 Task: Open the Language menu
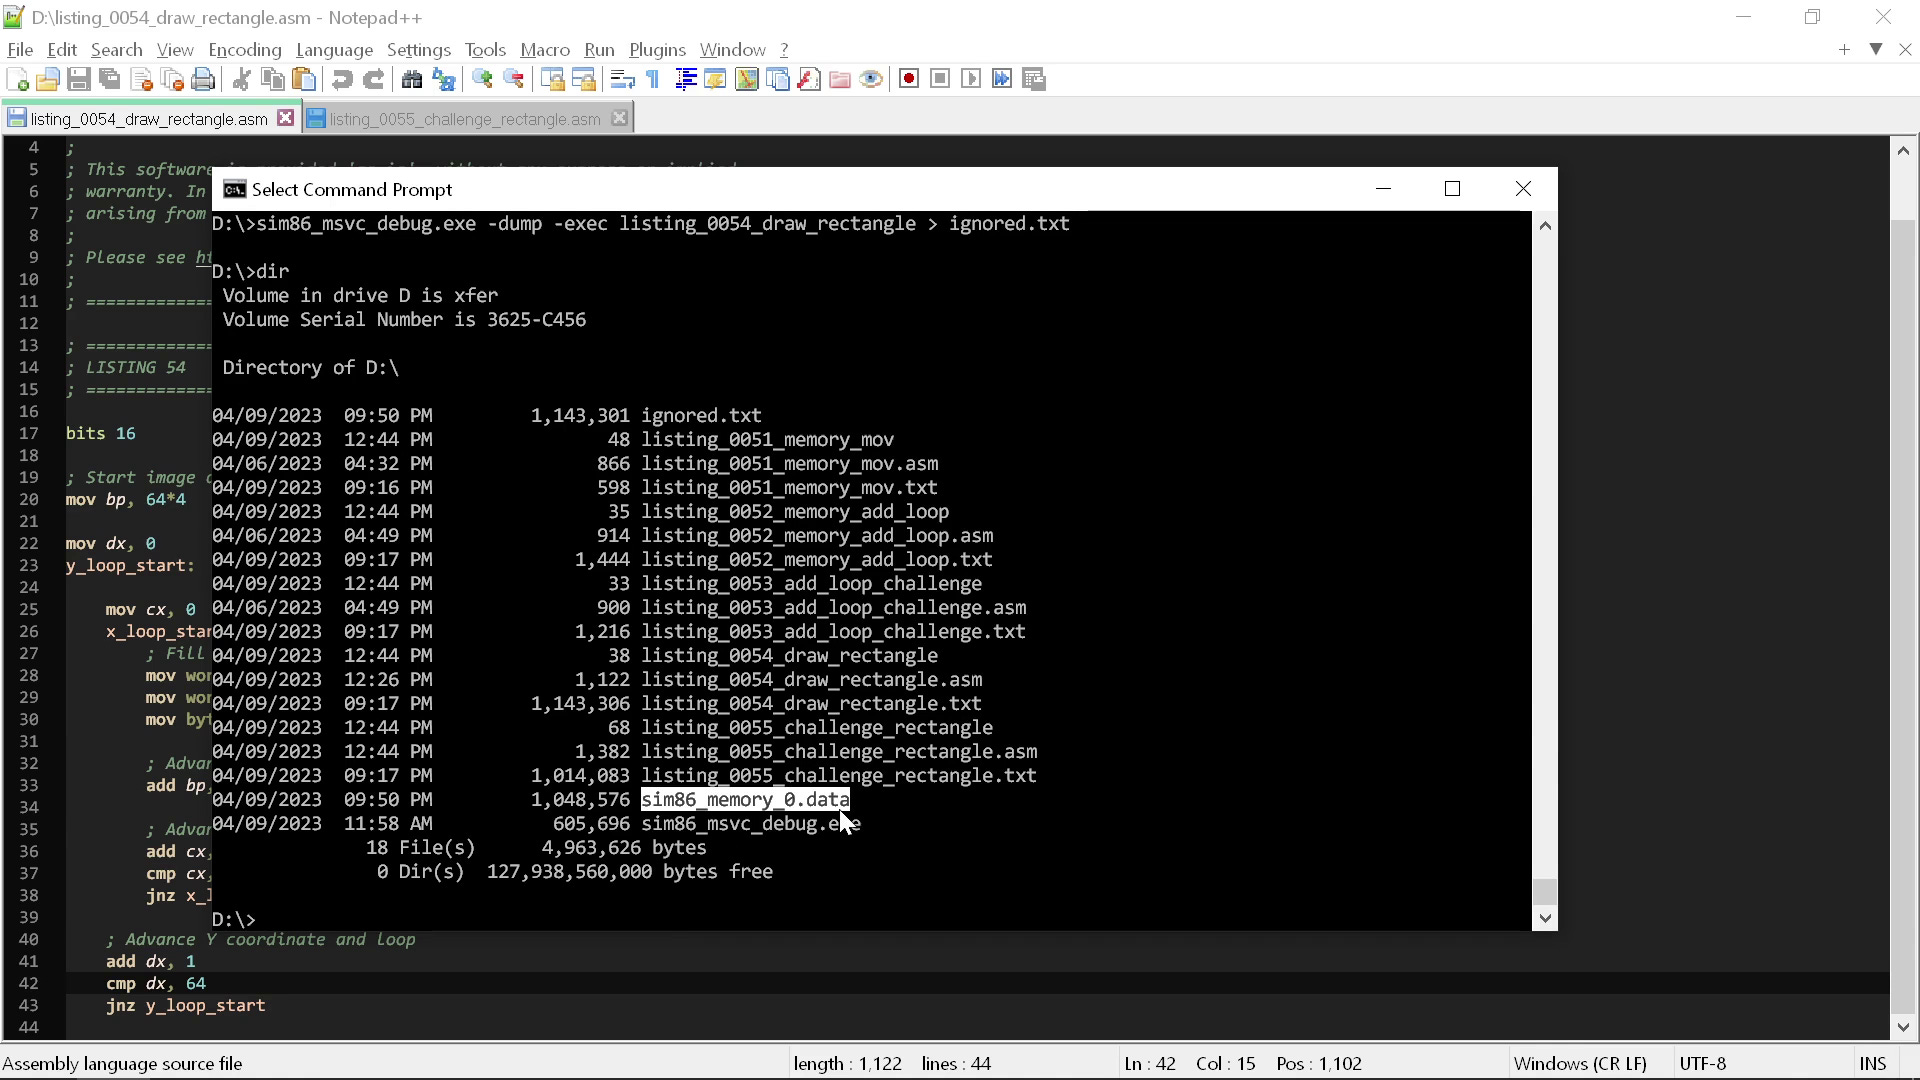point(334,49)
